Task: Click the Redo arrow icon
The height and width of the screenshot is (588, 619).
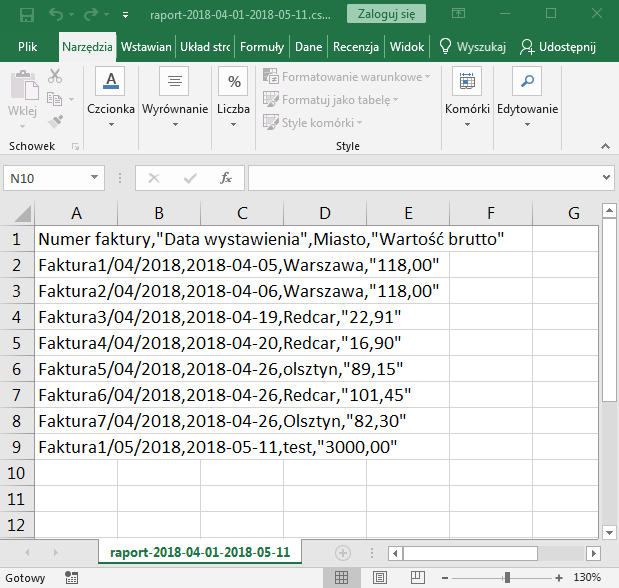Action: point(90,15)
